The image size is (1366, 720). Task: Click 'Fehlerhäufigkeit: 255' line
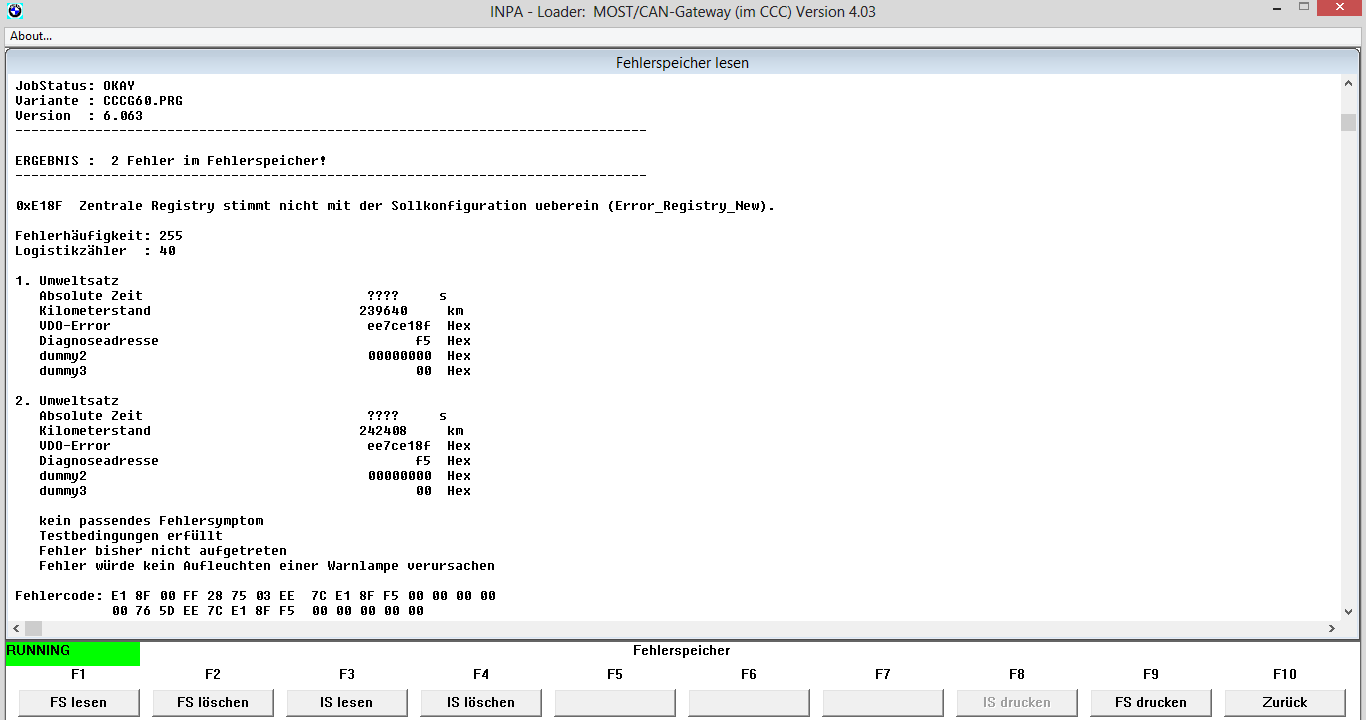coord(99,236)
